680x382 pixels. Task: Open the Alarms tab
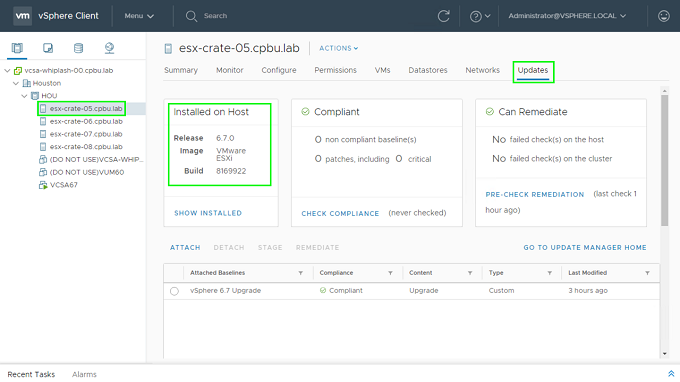click(x=84, y=374)
